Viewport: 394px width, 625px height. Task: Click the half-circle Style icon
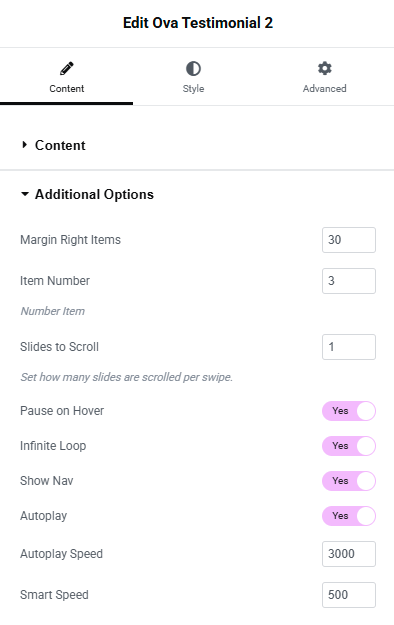(193, 69)
